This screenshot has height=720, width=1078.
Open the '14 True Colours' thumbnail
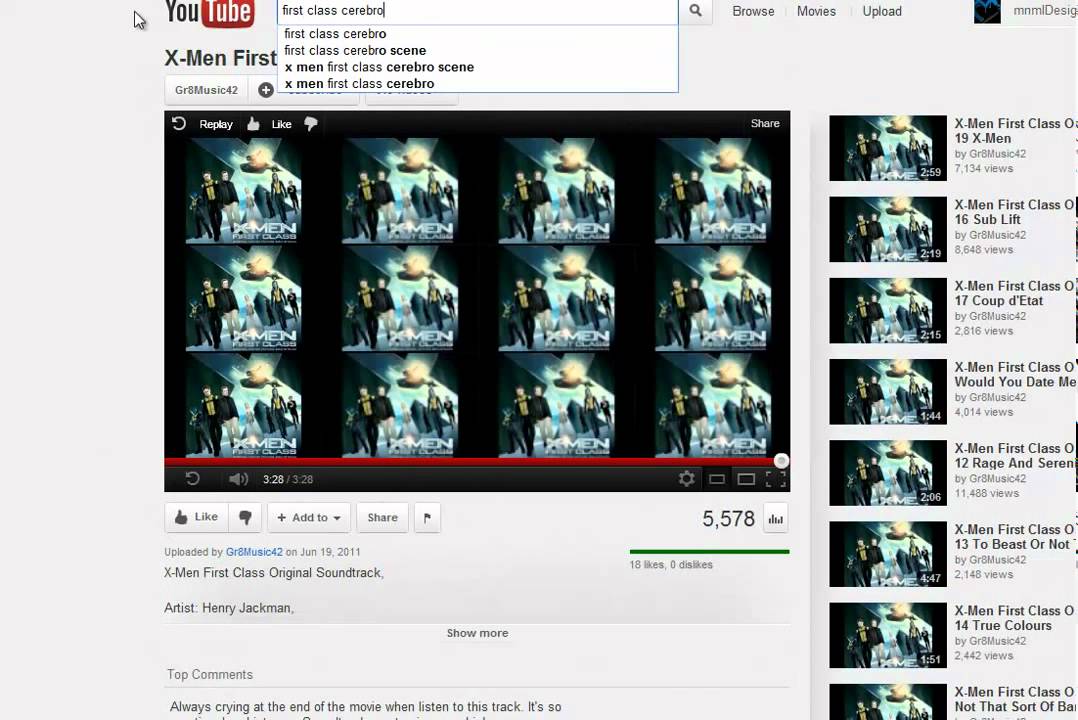(x=888, y=635)
